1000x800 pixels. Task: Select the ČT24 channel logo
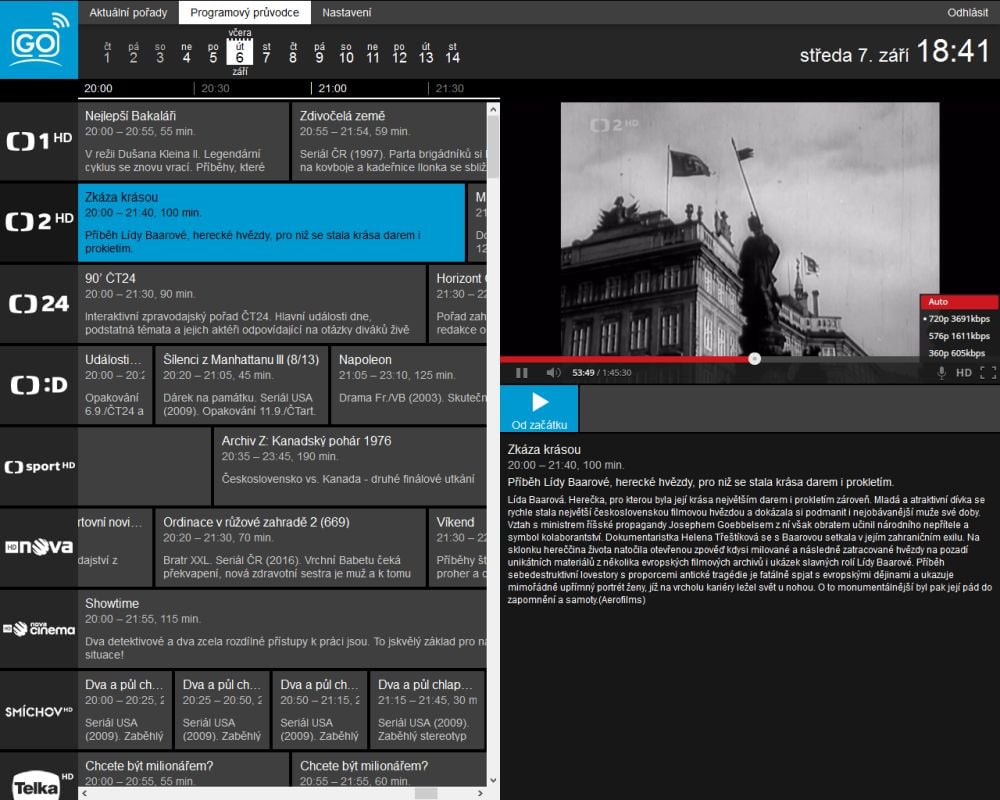pos(39,304)
